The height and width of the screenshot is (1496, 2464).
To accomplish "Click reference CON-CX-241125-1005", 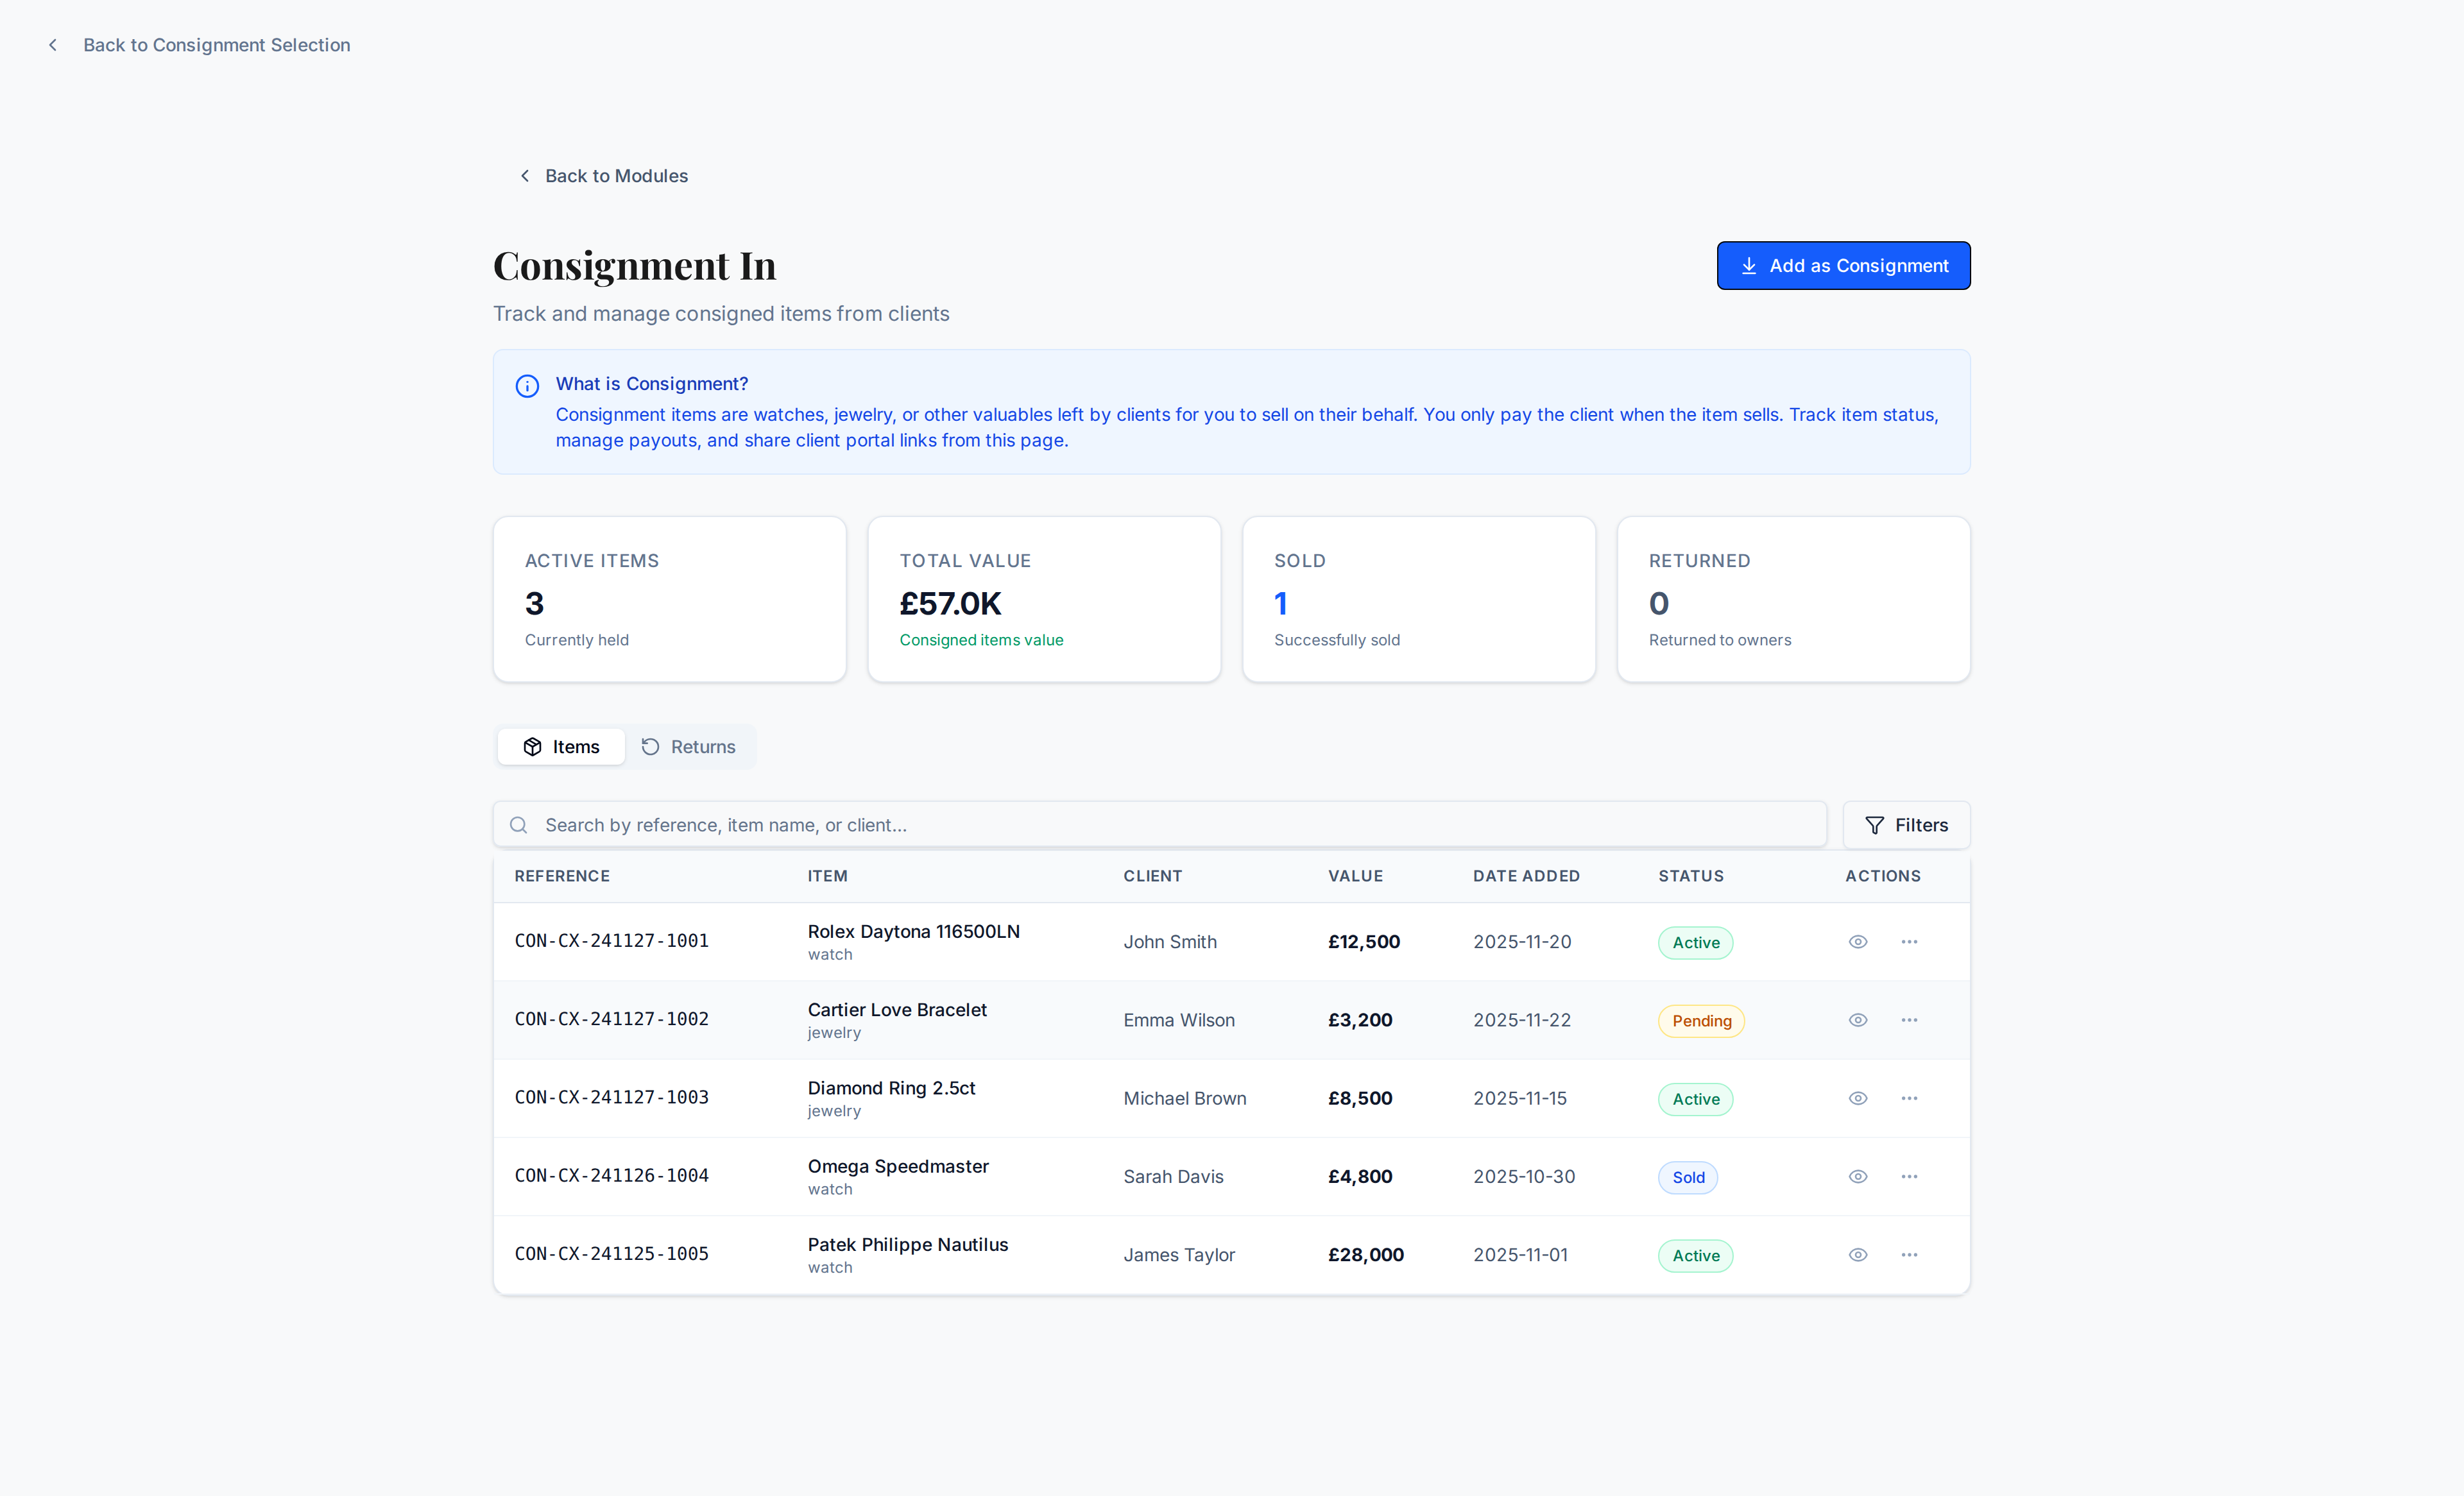I will [x=612, y=1254].
